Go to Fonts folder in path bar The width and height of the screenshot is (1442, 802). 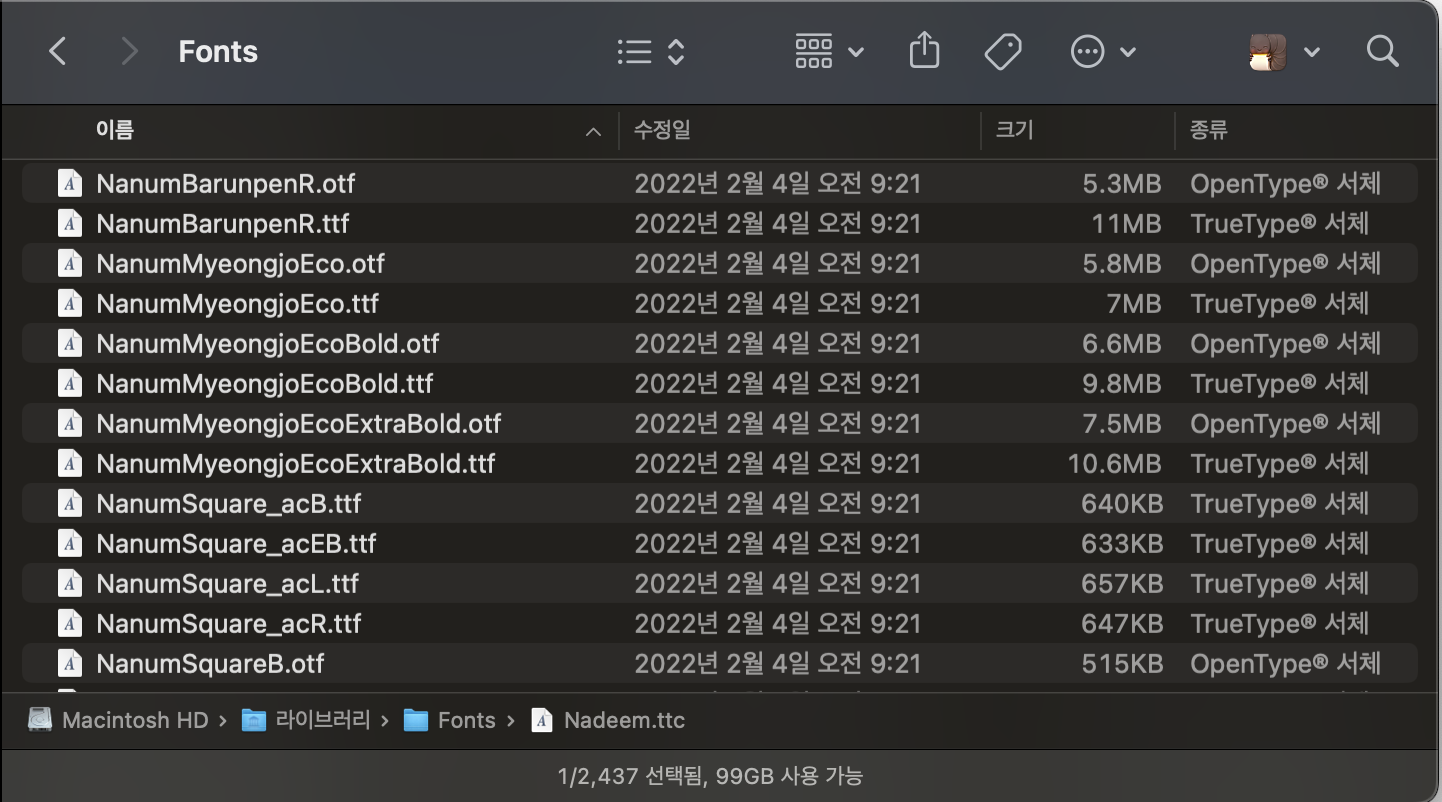click(x=467, y=720)
